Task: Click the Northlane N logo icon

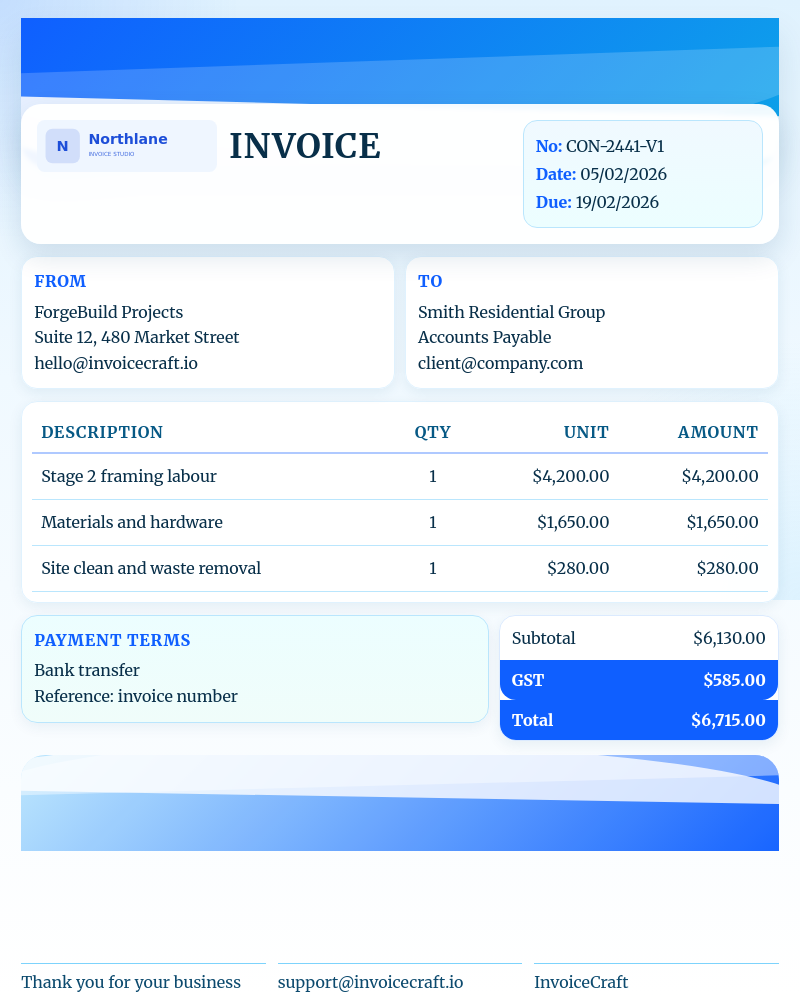Action: (62, 146)
